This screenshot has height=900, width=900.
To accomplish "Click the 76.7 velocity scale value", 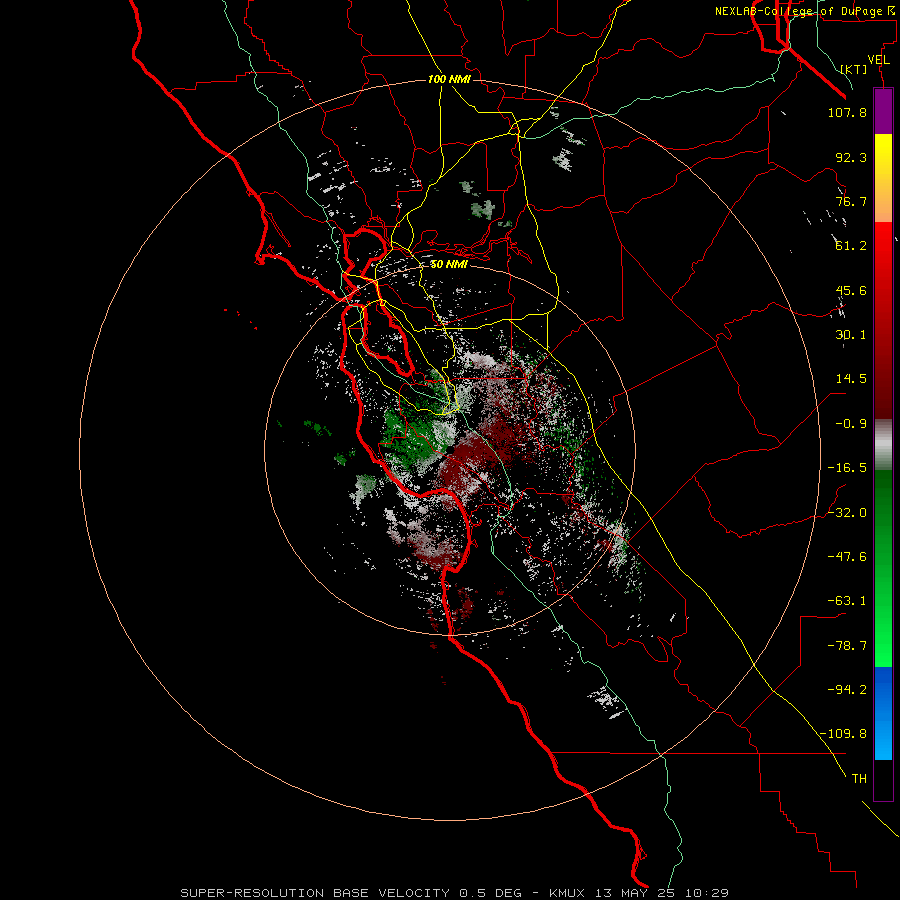I will click(851, 201).
